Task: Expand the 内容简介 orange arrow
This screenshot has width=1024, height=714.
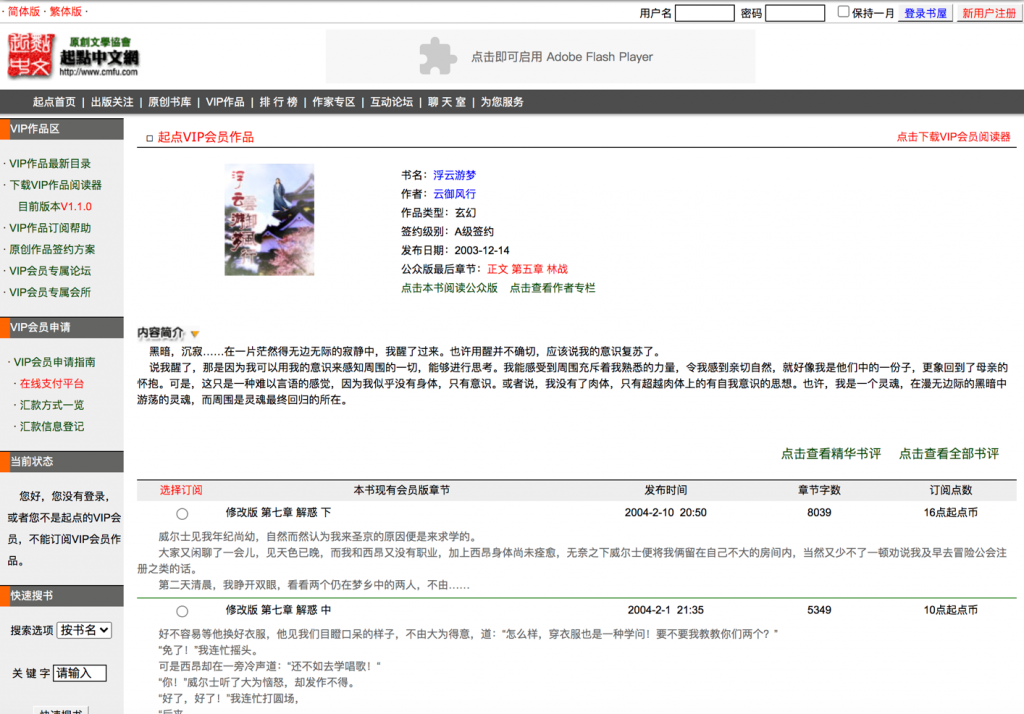Action: point(195,334)
